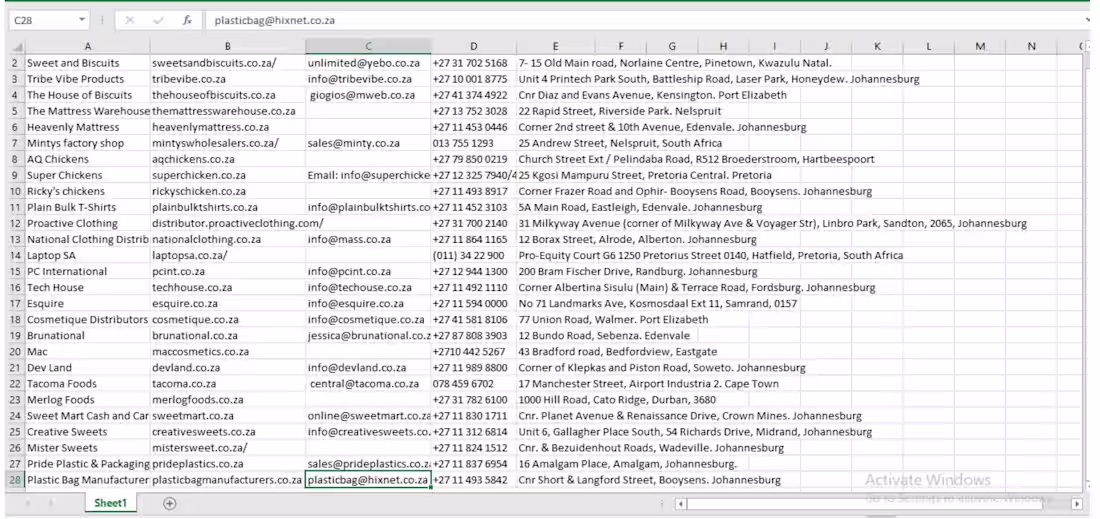Switch to the Sheet1 tab

pos(111,503)
